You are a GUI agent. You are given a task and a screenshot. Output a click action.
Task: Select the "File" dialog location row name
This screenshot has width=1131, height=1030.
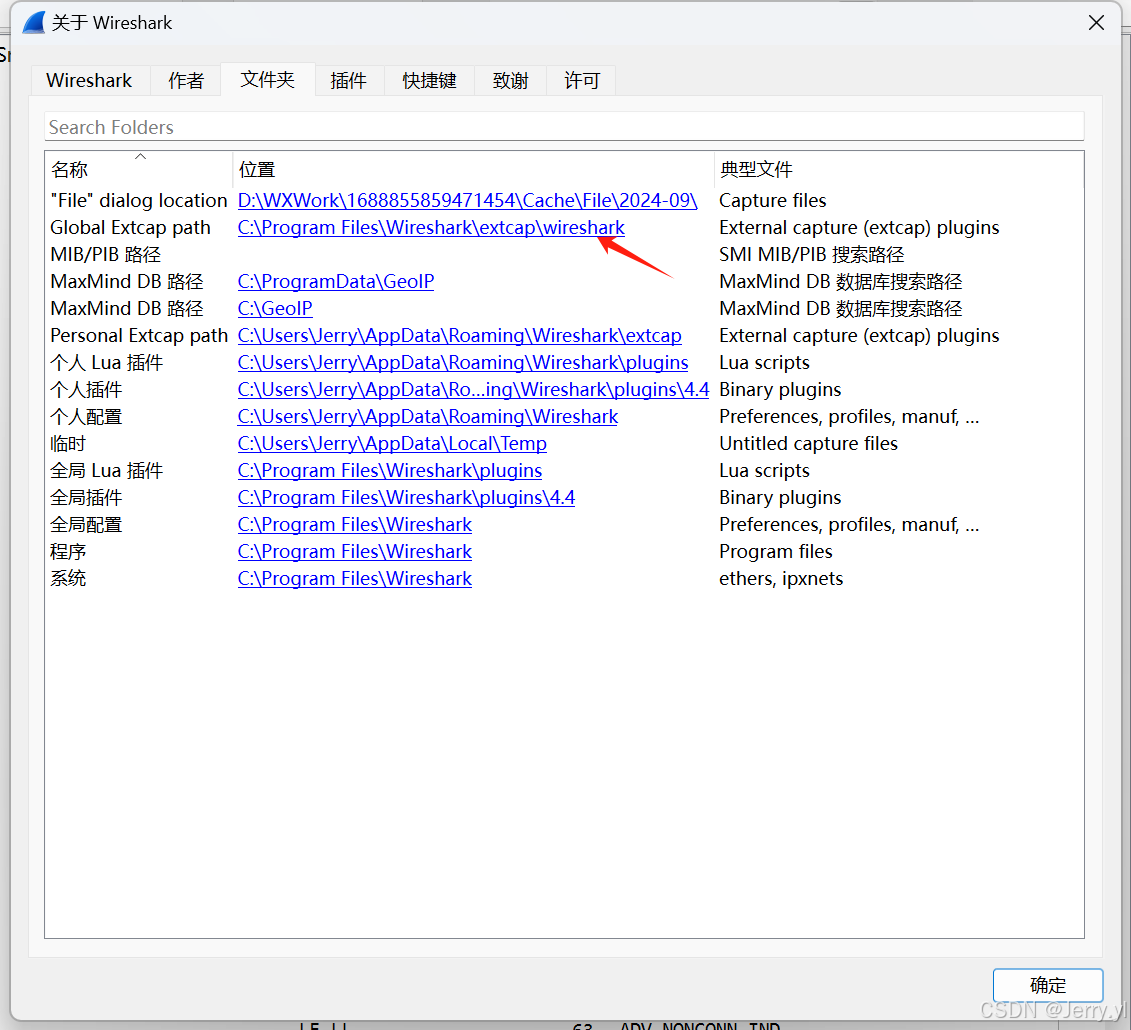pos(138,201)
